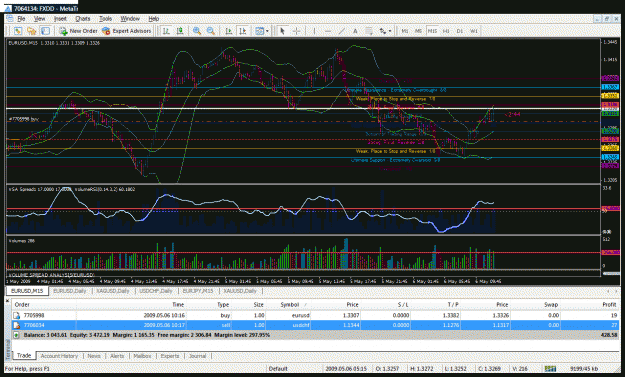
Task: Switch timeframe to H1
Action: click(446, 31)
